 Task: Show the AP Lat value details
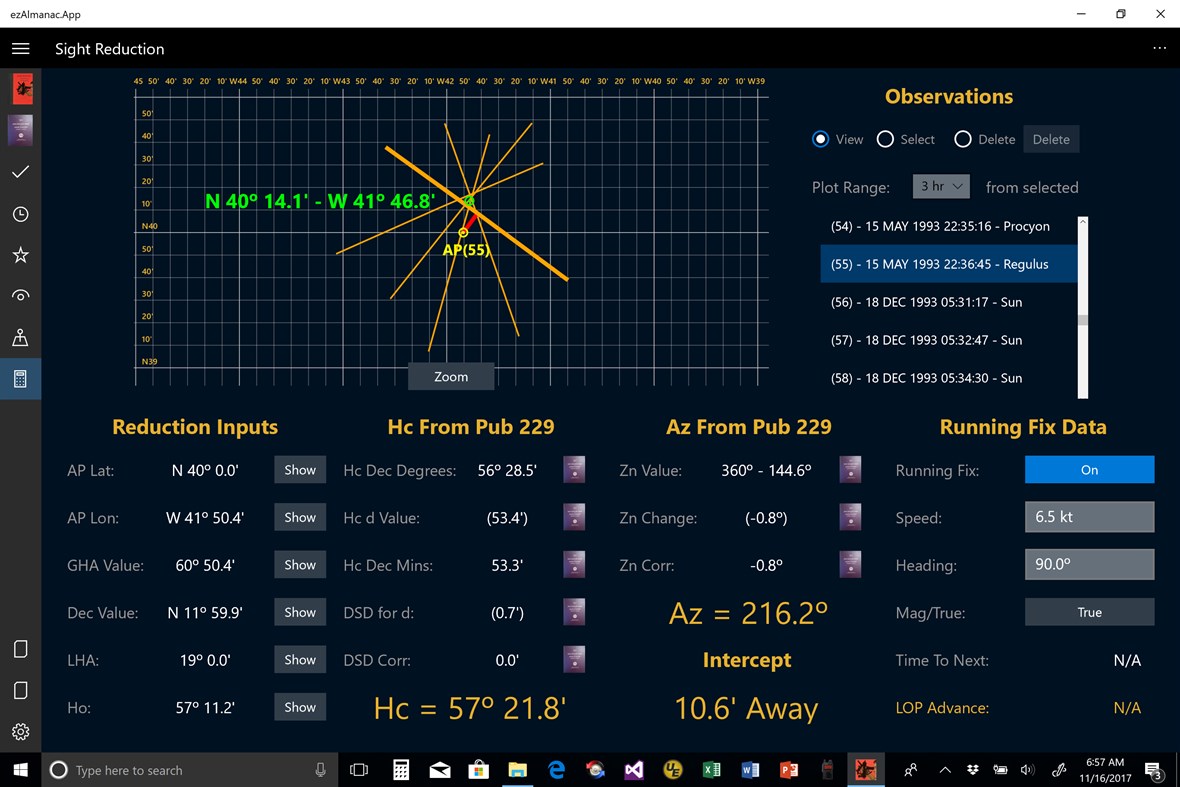tap(299, 469)
